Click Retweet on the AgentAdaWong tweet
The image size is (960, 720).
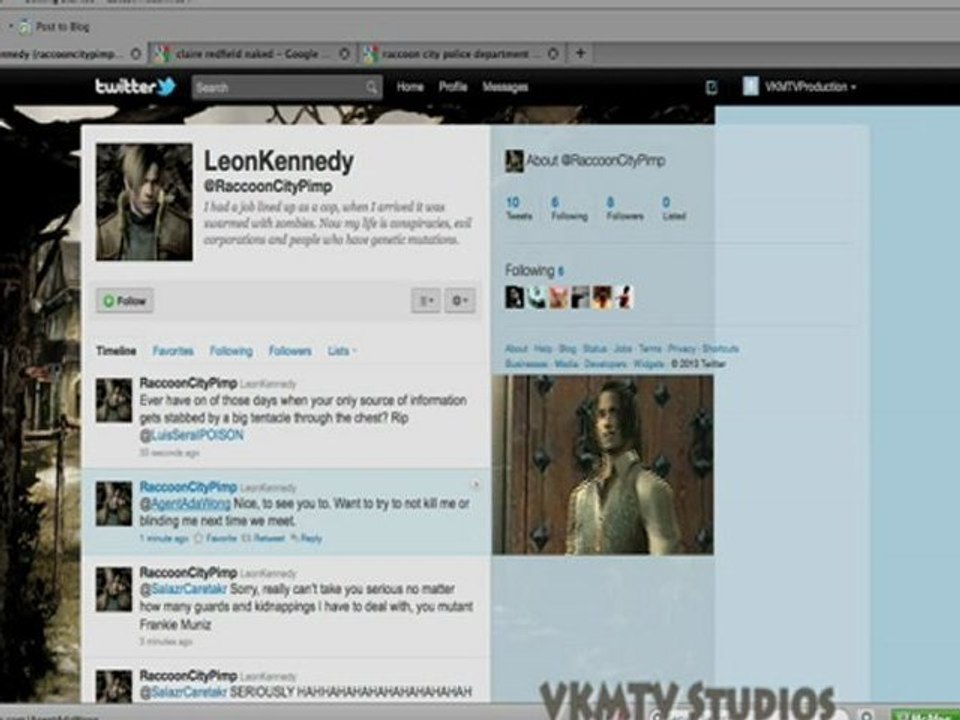264,538
